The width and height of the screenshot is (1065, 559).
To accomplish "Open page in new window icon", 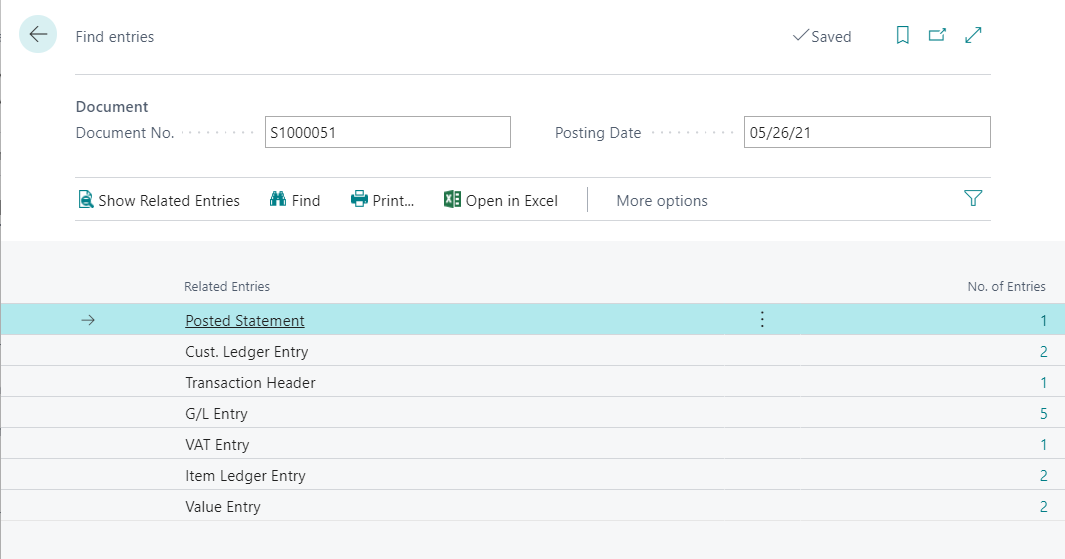I will pyautogui.click(x=937, y=36).
